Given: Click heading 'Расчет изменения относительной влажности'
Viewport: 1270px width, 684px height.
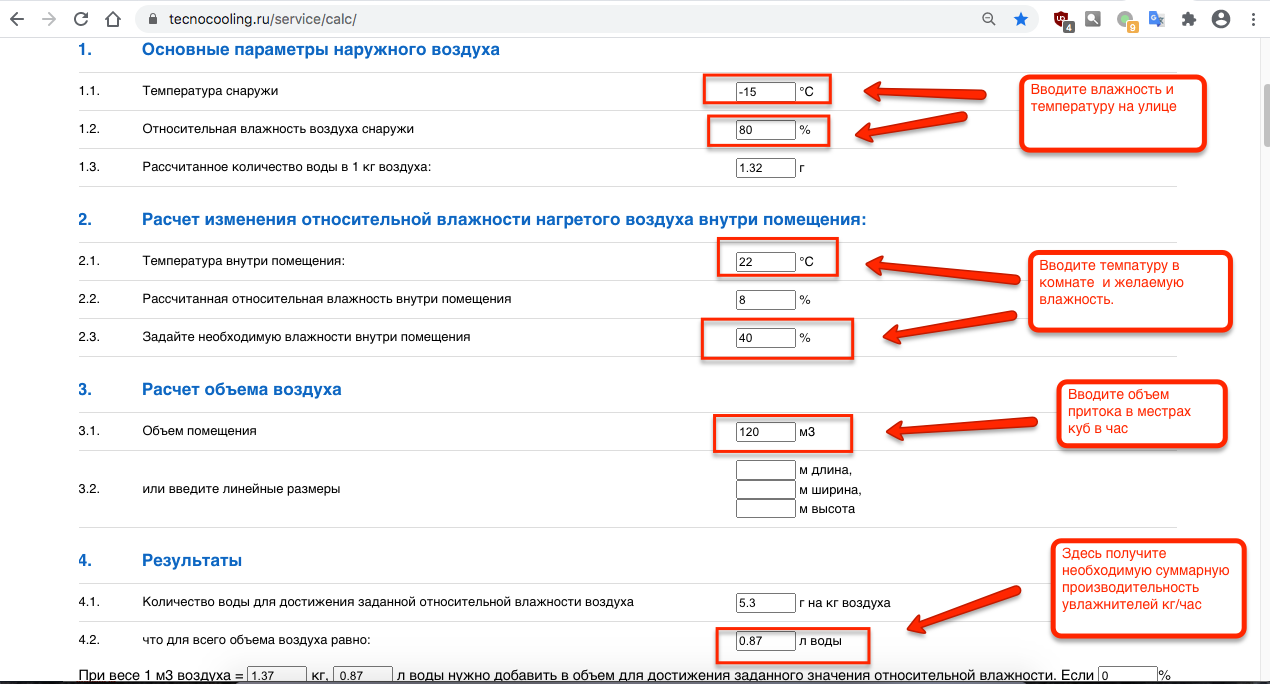Looking at the screenshot, I should (x=504, y=219).
